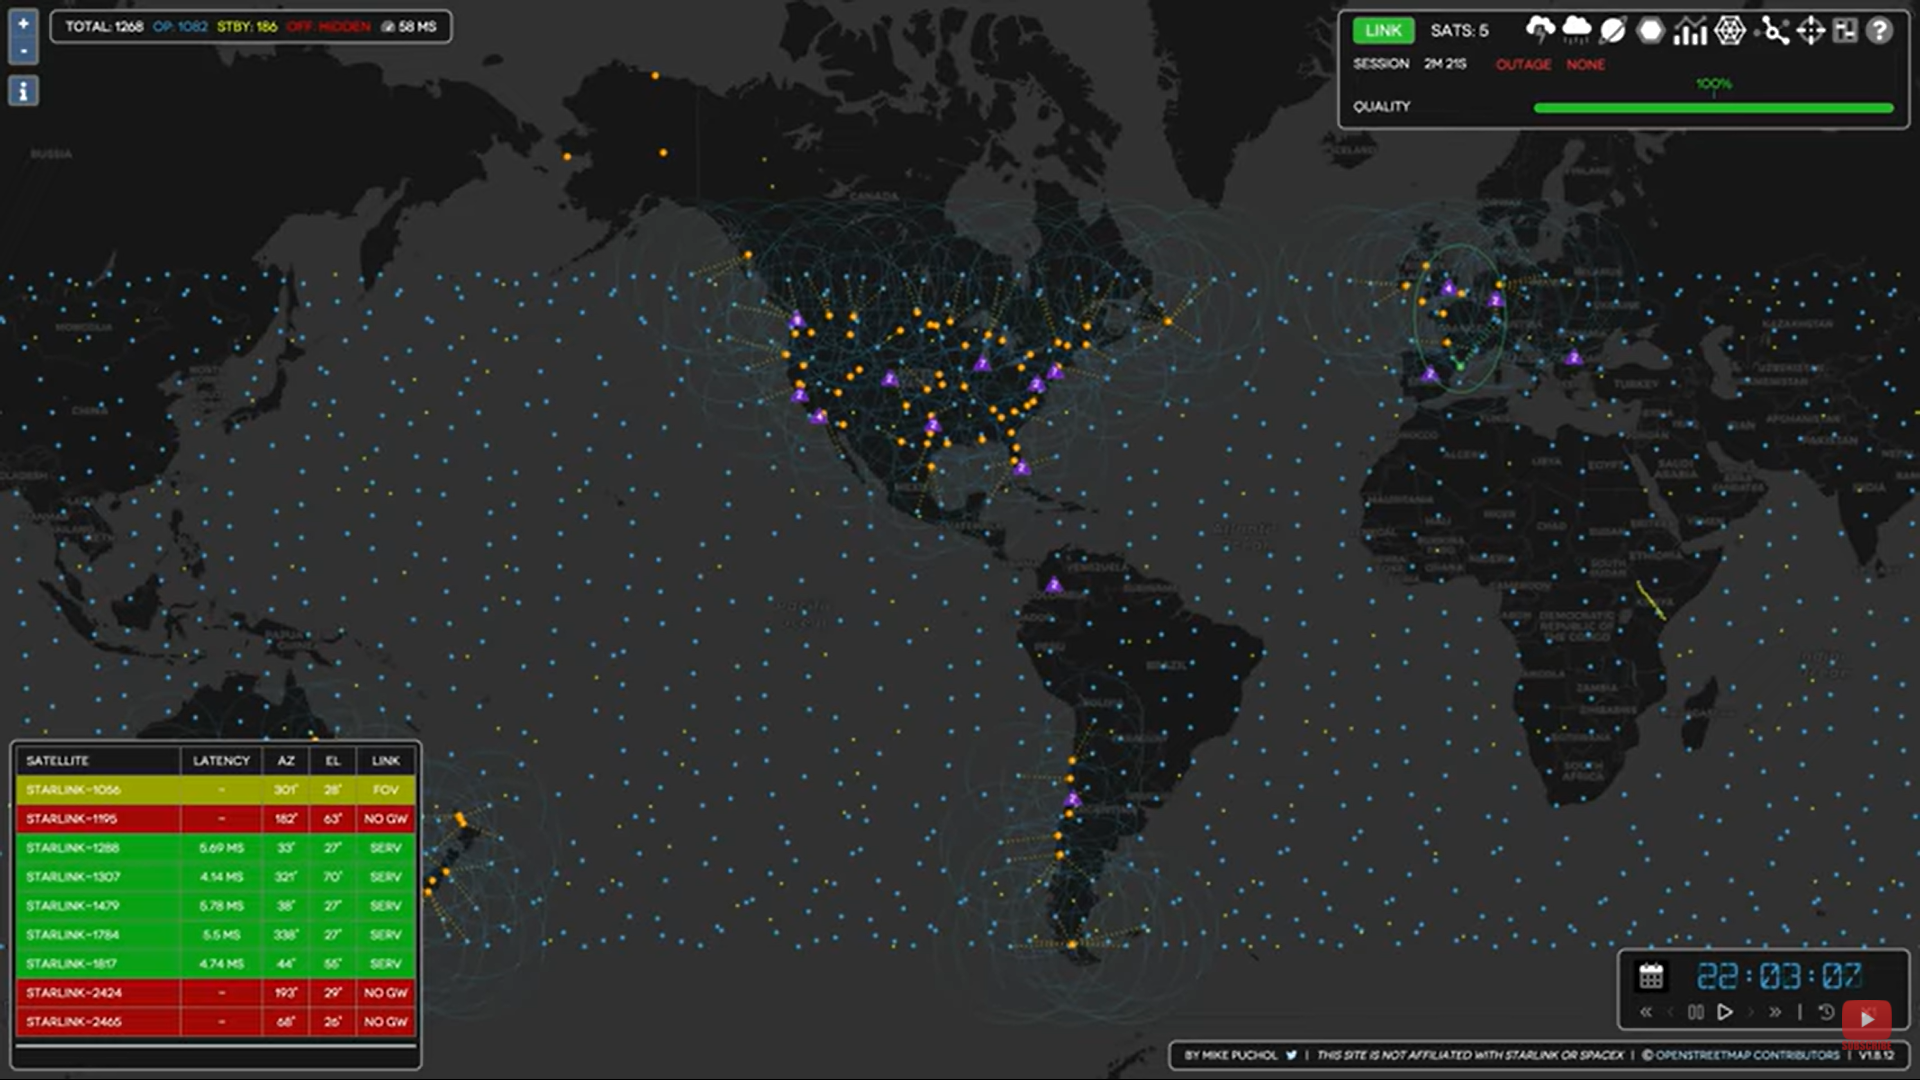1920x1080 pixels.
Task: Click the link quality progress bar
Action: point(1713,108)
